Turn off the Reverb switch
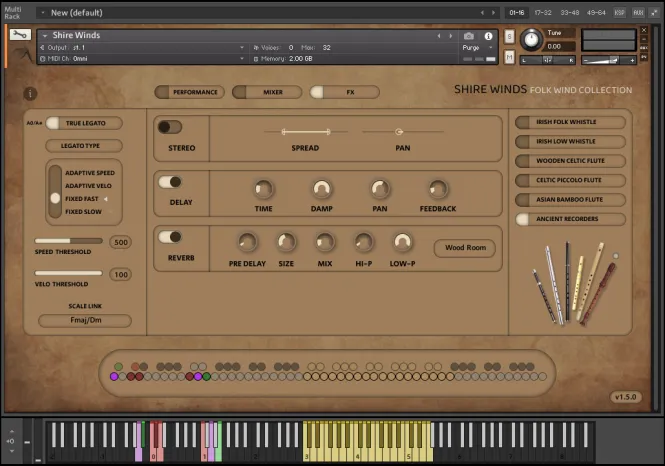Screen dimensions: 665x466 pos(170,237)
